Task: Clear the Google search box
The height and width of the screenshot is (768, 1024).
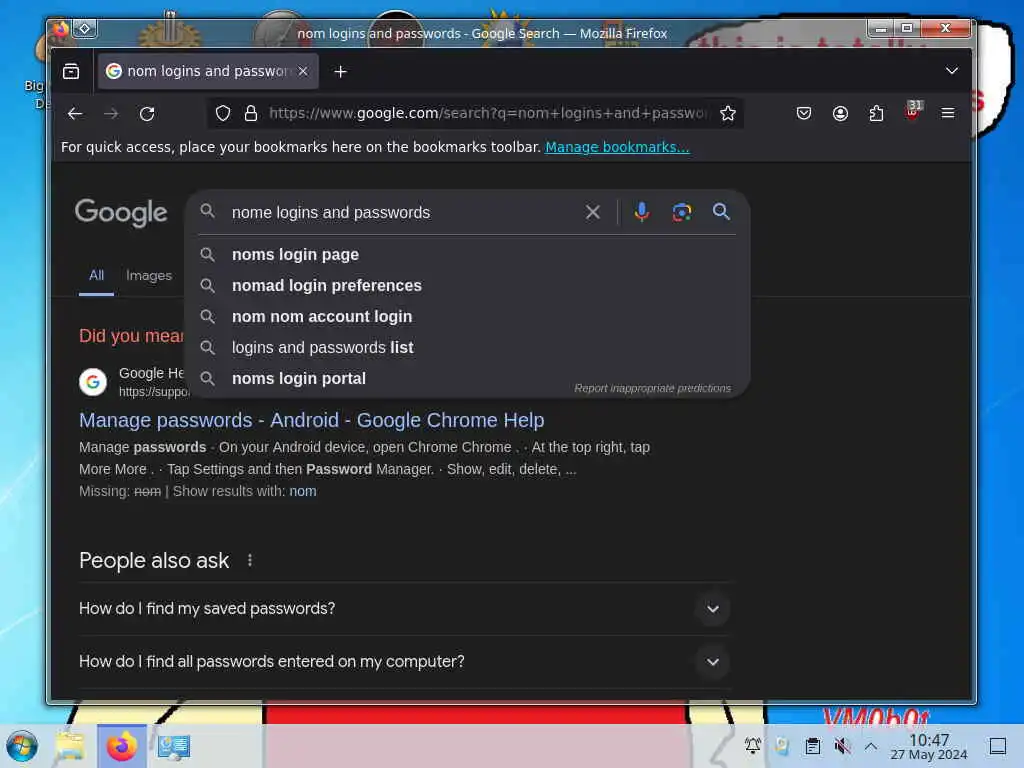Action: pos(592,212)
